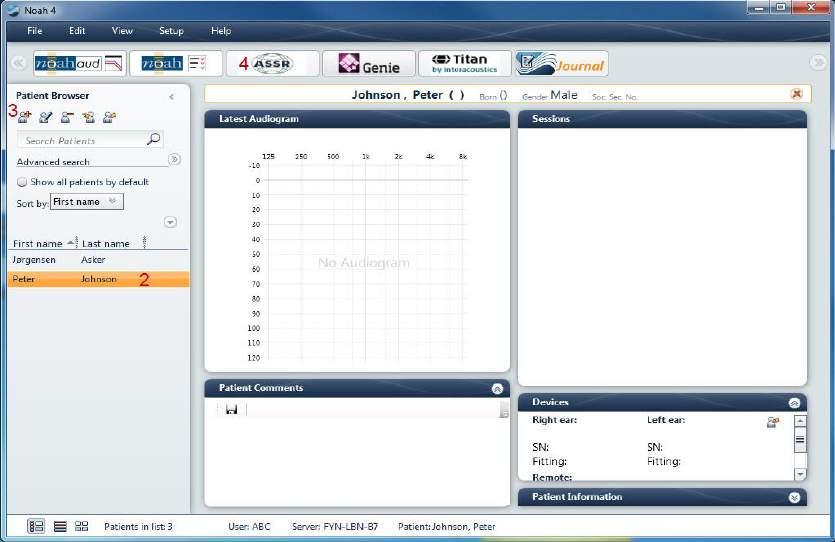Click the round down-arrow above patient list

click(x=170, y=222)
